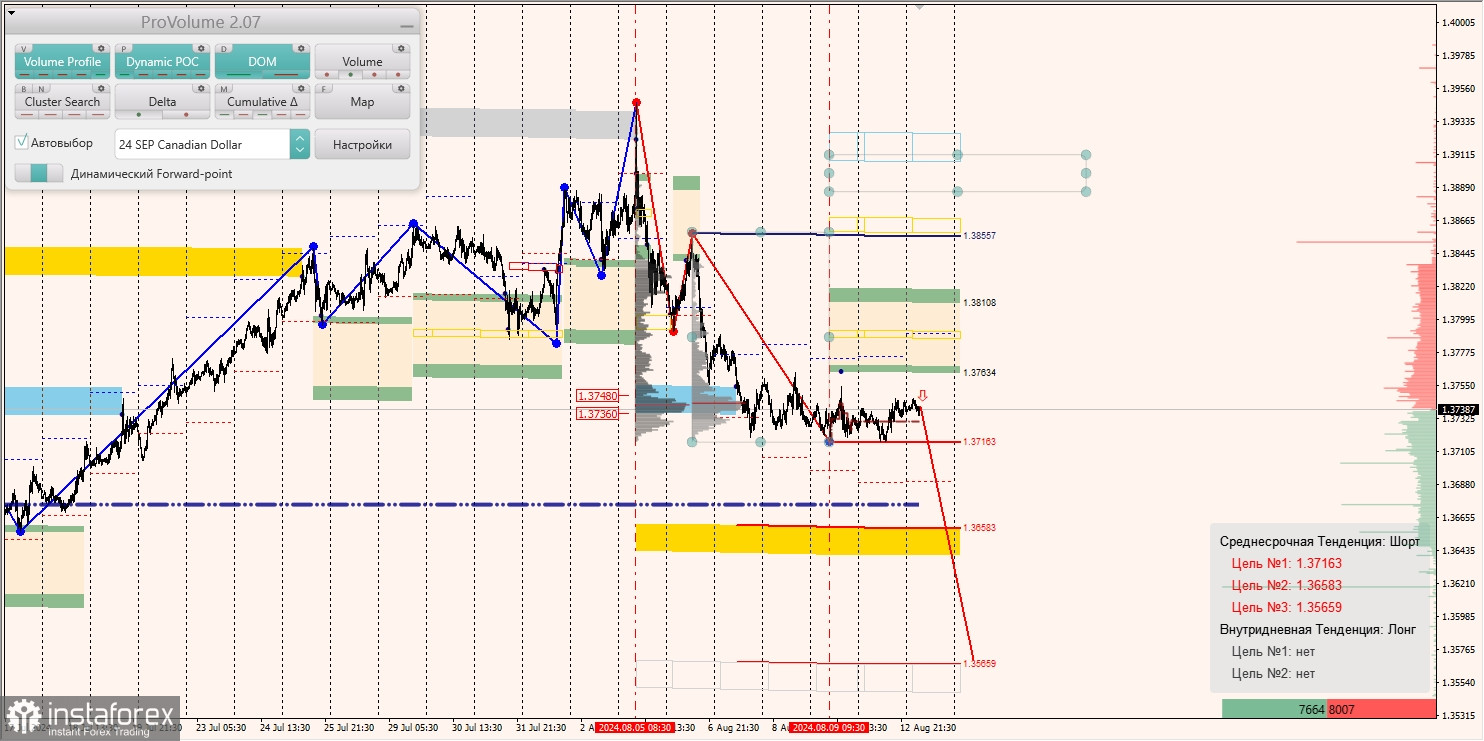This screenshot has width=1484, height=741.
Task: Click Цель №1: 1.37163 in info panel
Action: (1287, 563)
